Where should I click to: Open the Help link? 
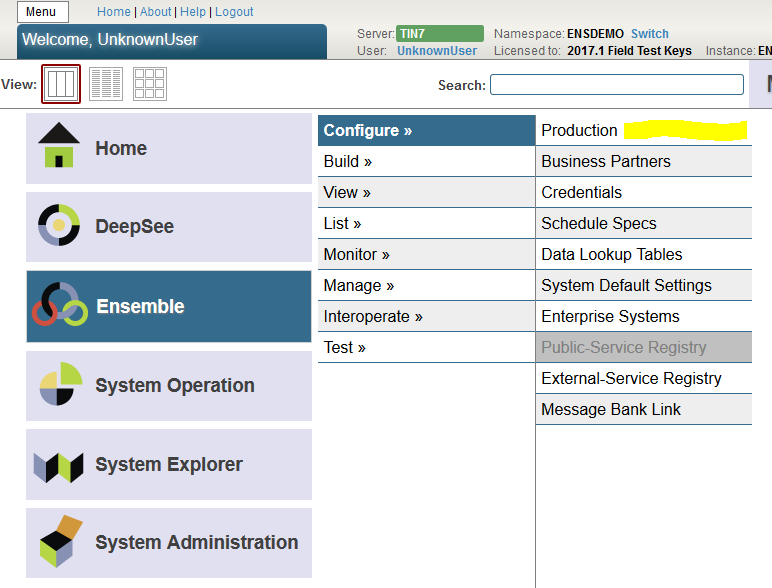pyautogui.click(x=193, y=12)
